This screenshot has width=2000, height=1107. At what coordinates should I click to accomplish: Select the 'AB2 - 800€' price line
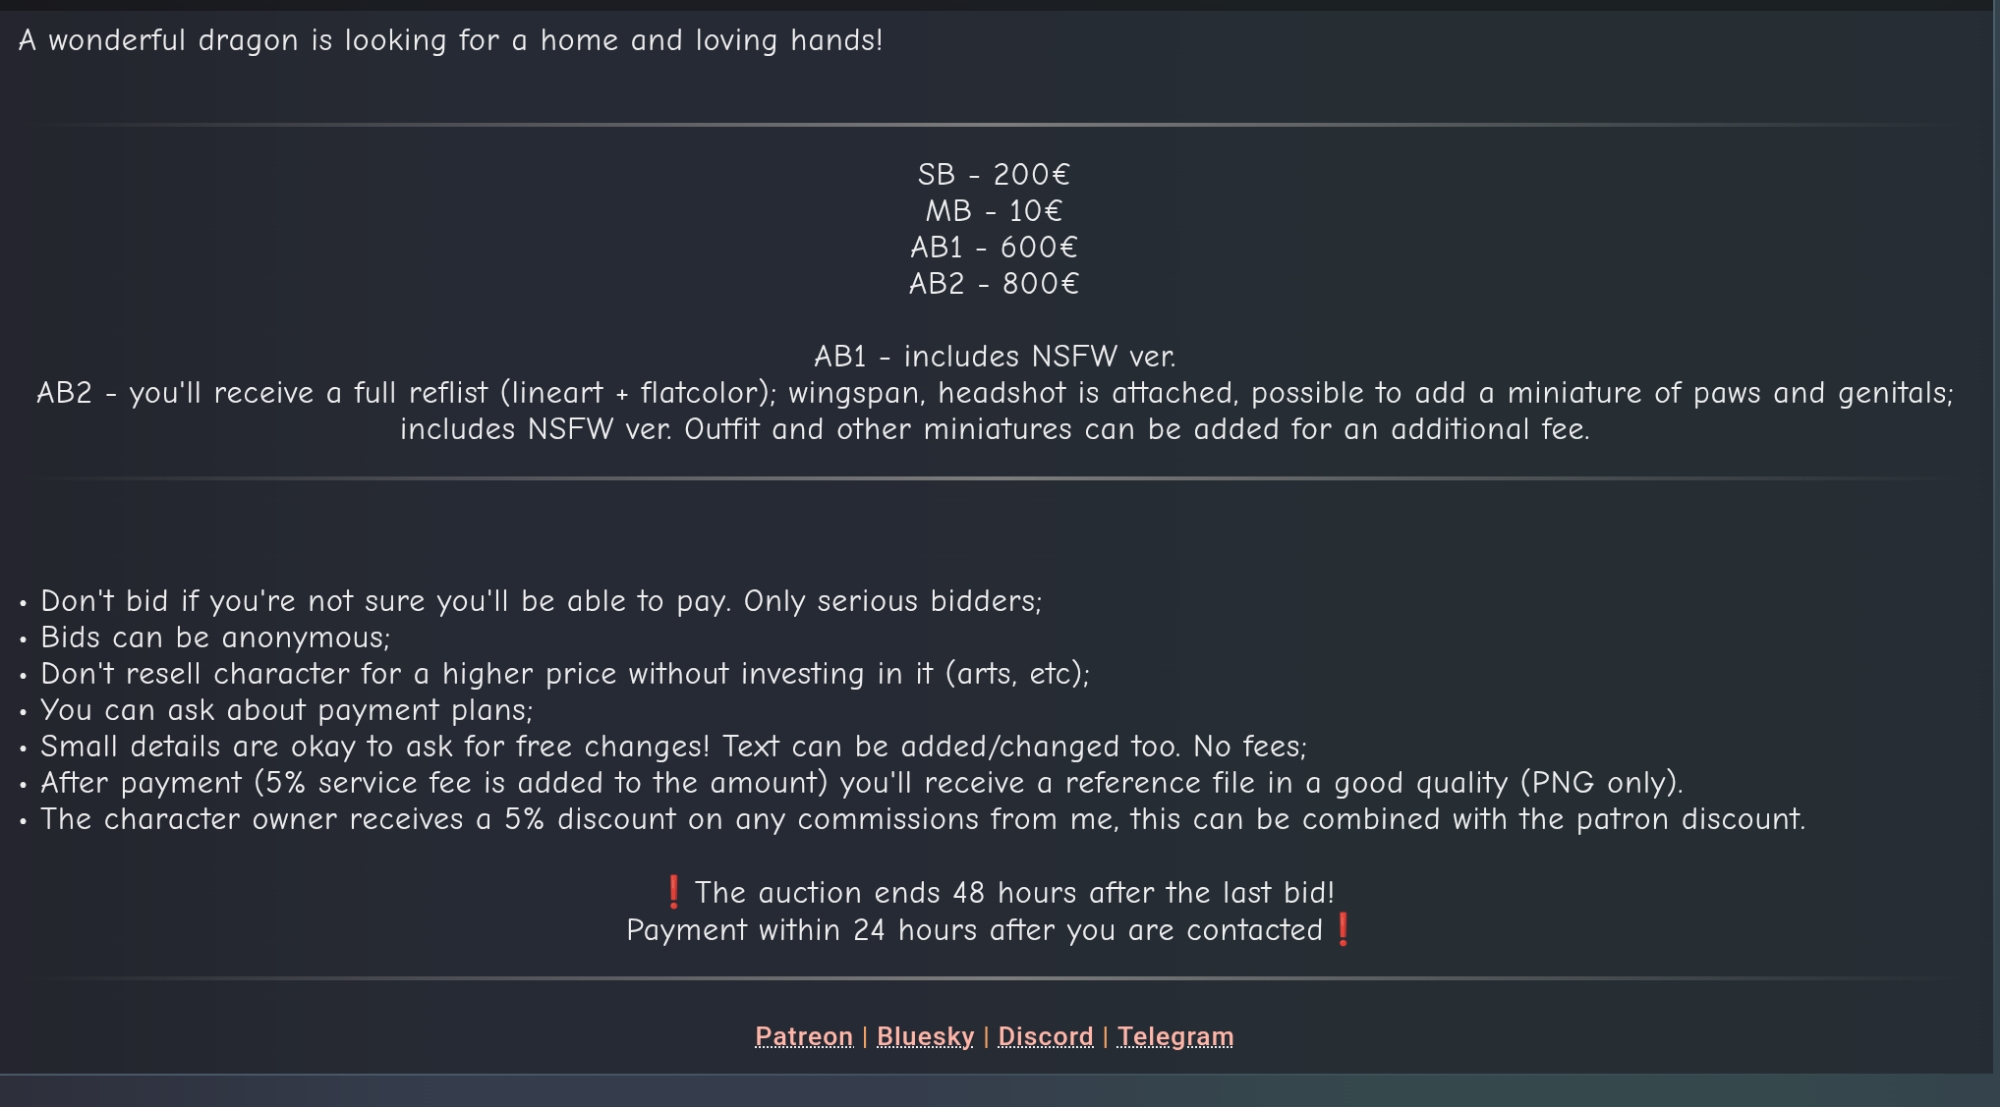[993, 284]
